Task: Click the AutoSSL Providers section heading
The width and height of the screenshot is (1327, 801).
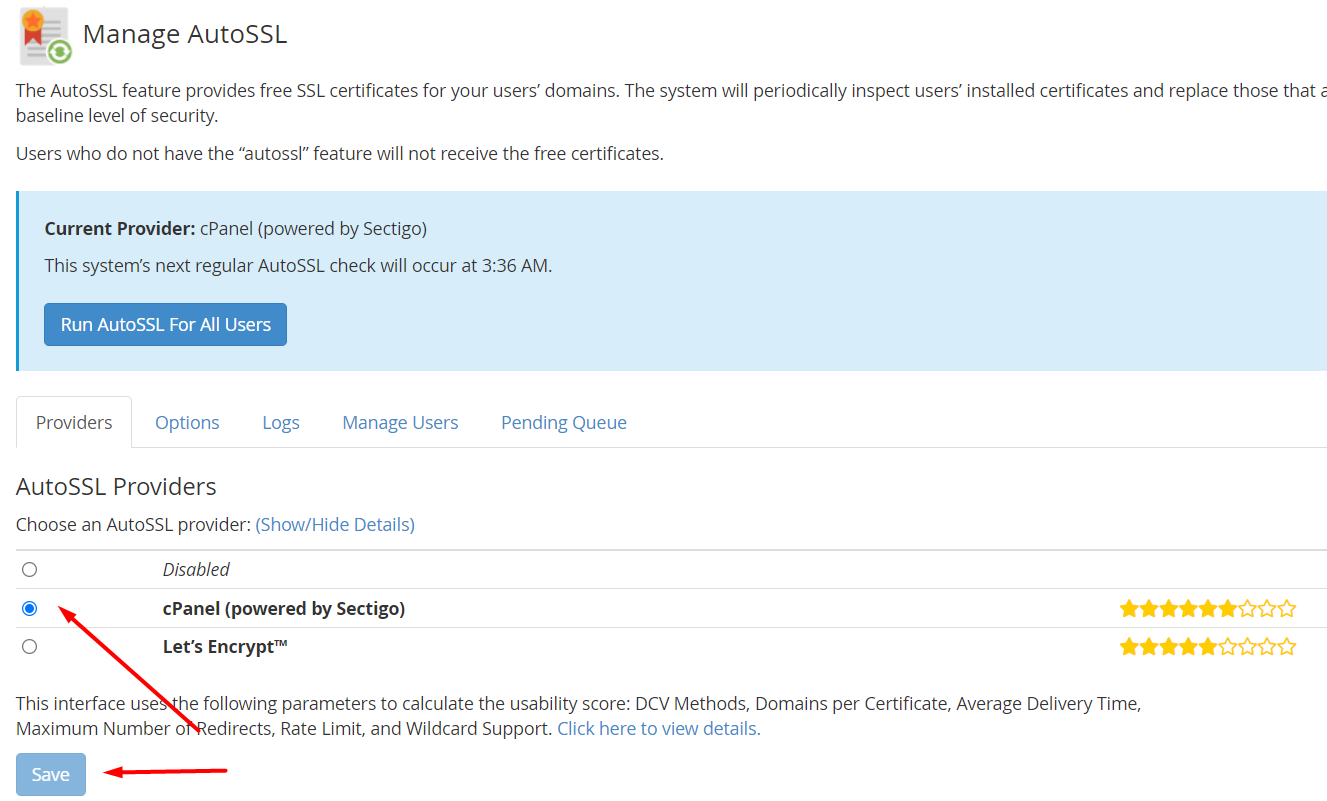Action: click(116, 486)
